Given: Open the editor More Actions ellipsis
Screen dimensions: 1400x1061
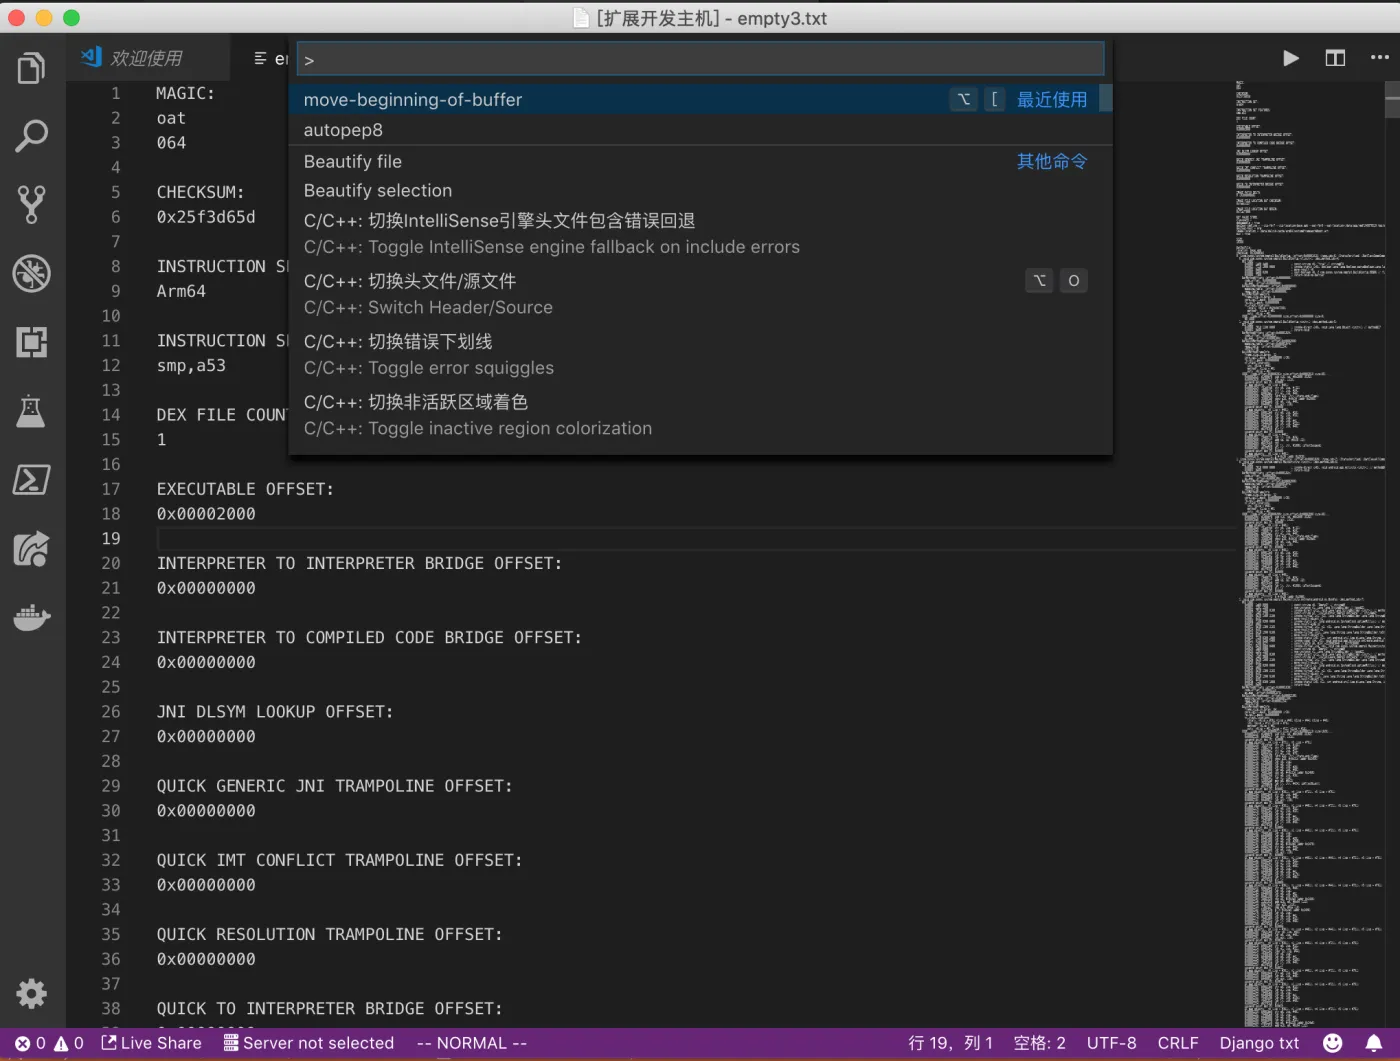Looking at the screenshot, I should point(1380,58).
